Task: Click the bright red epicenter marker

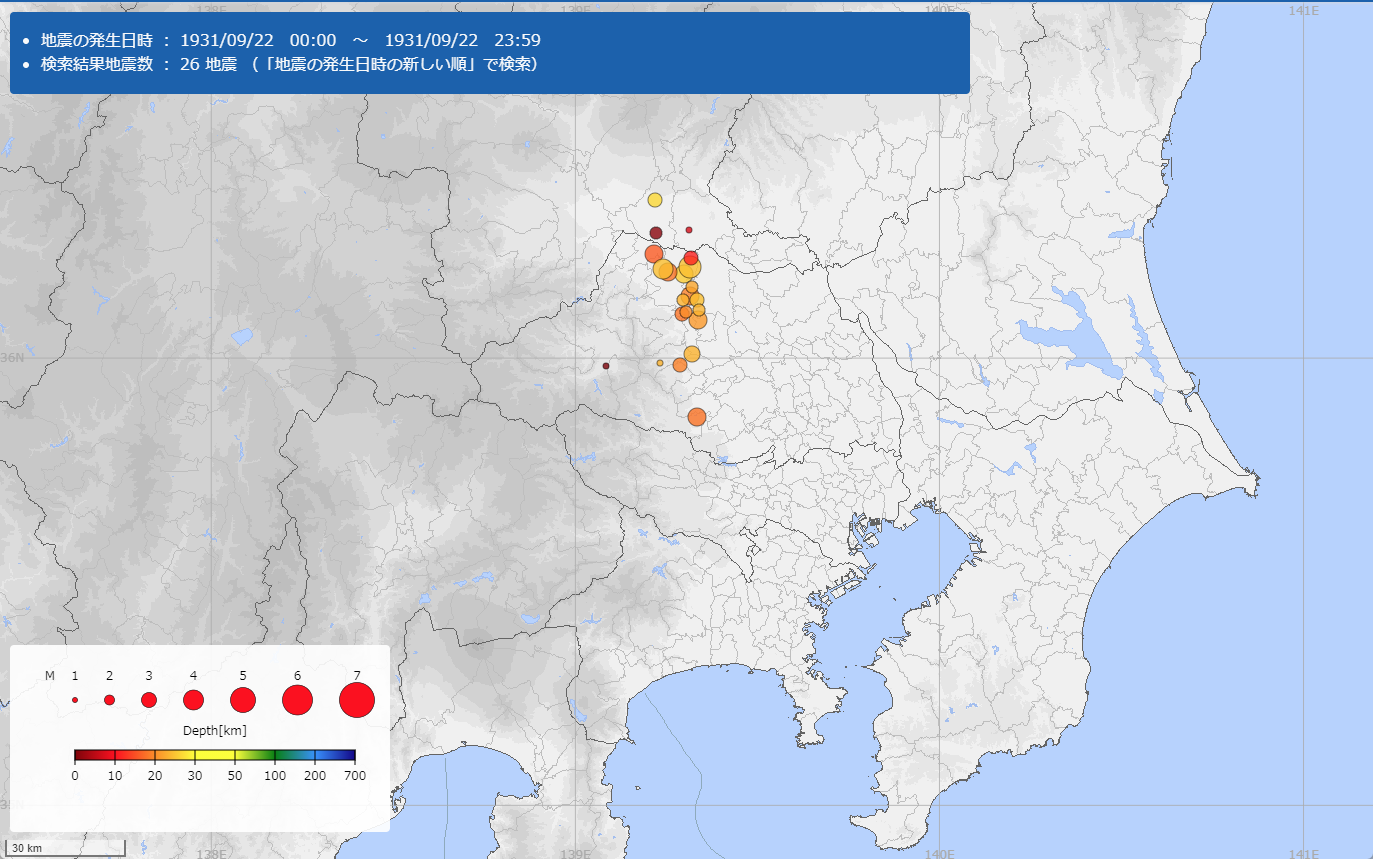Action: (x=691, y=258)
